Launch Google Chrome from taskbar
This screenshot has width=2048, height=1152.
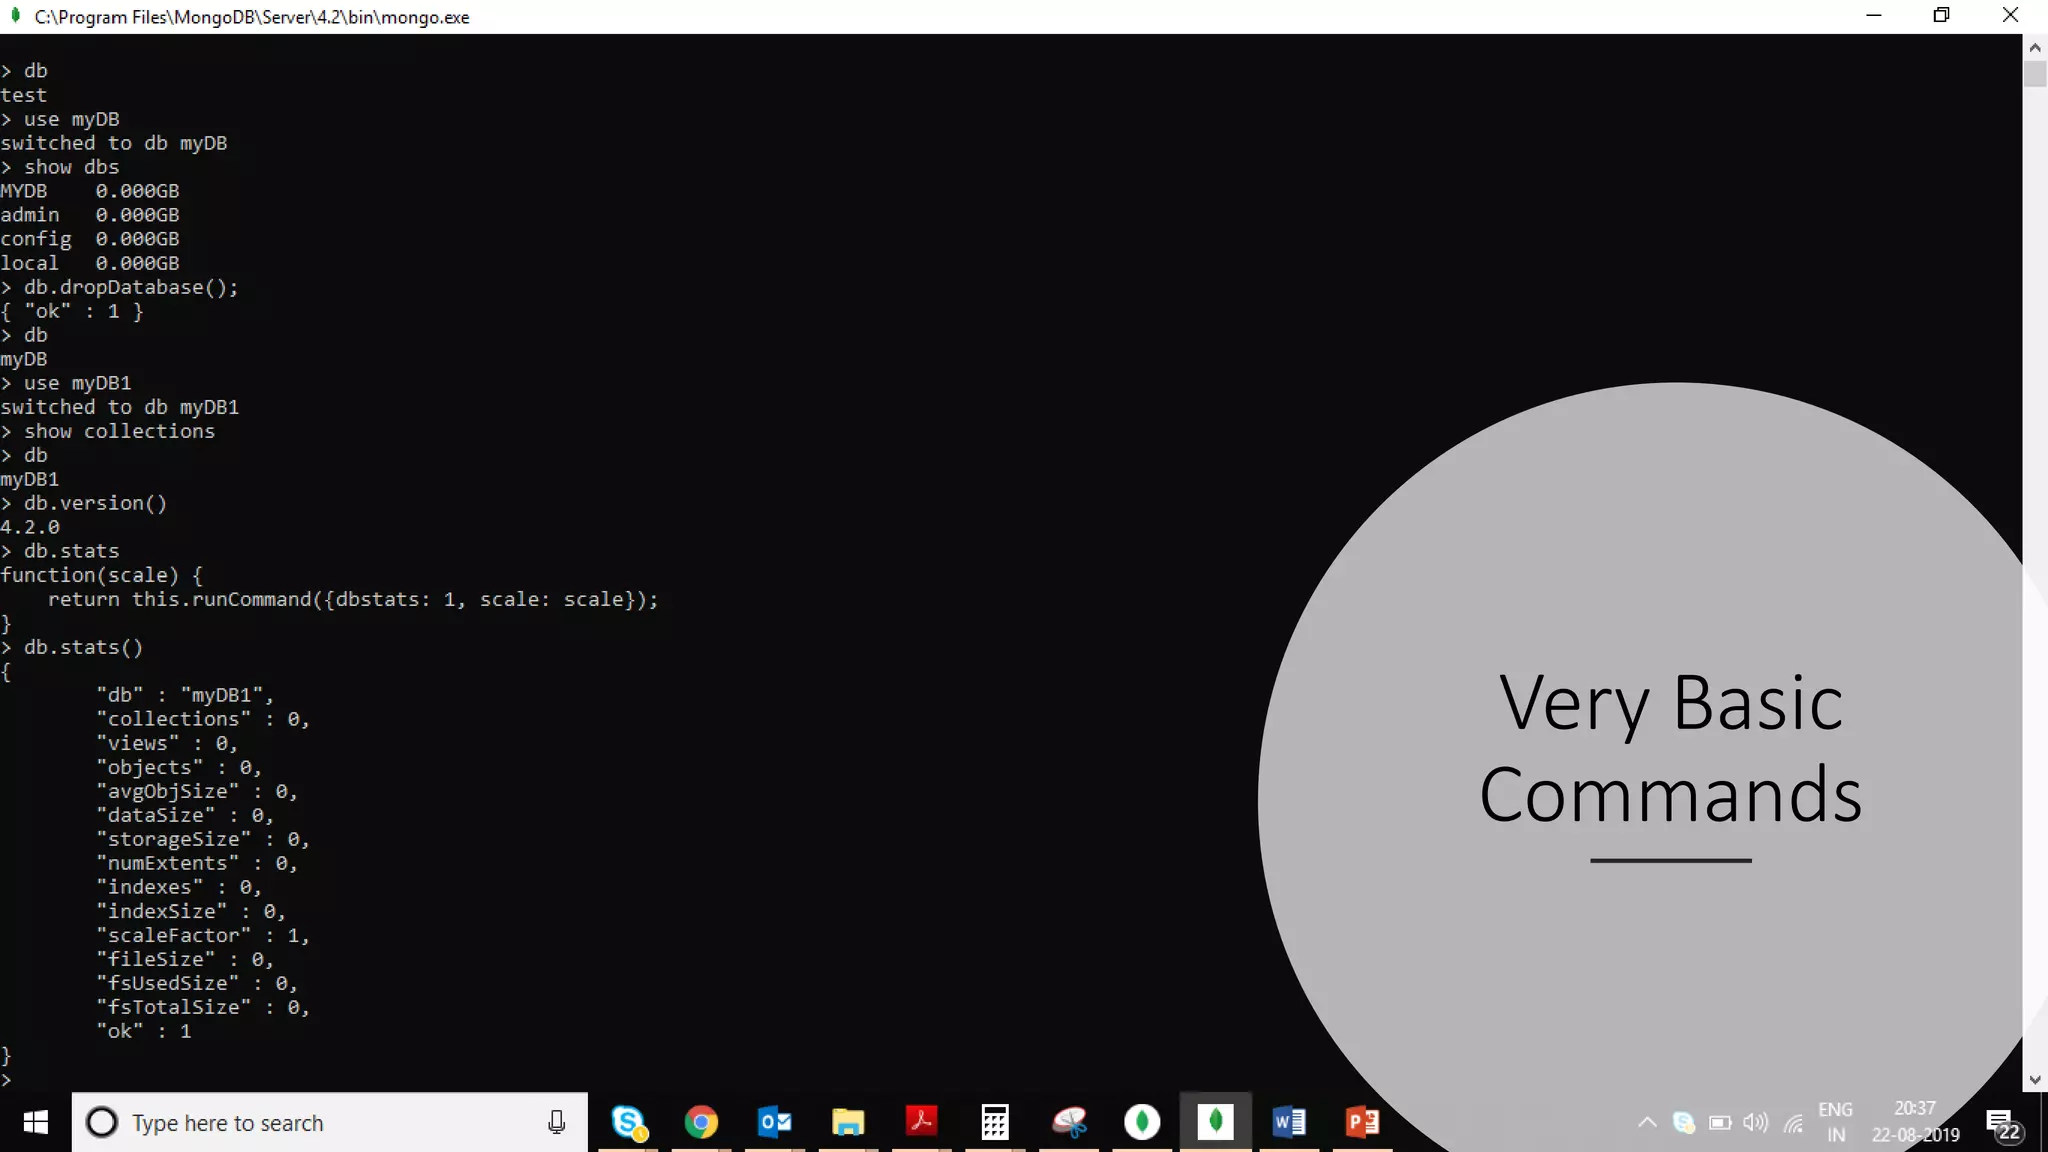pyautogui.click(x=701, y=1122)
